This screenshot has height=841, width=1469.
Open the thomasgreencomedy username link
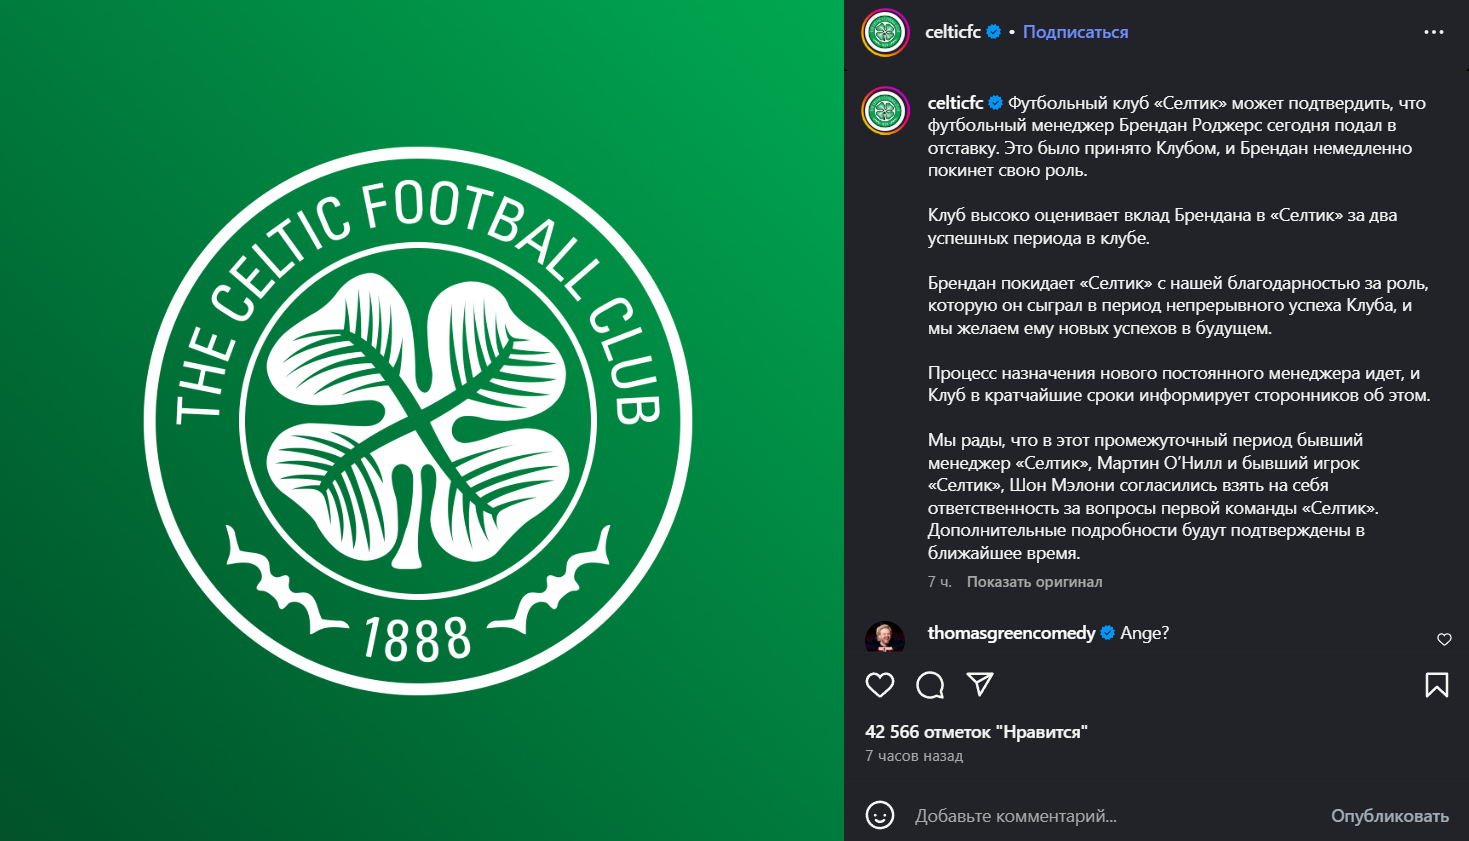pyautogui.click(x=1011, y=633)
